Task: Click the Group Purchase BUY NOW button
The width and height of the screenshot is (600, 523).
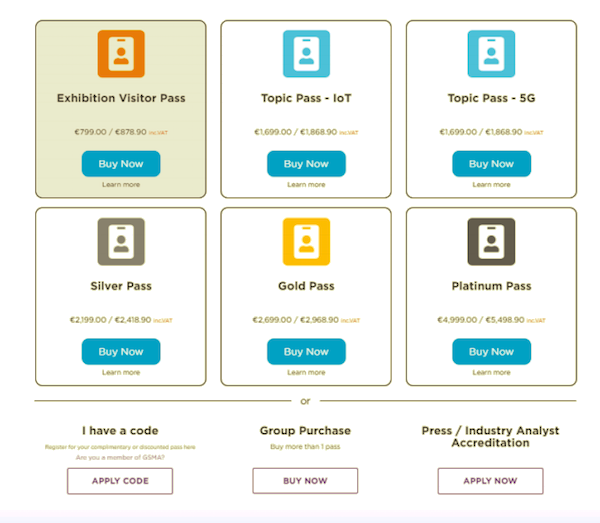Action: pyautogui.click(x=305, y=481)
